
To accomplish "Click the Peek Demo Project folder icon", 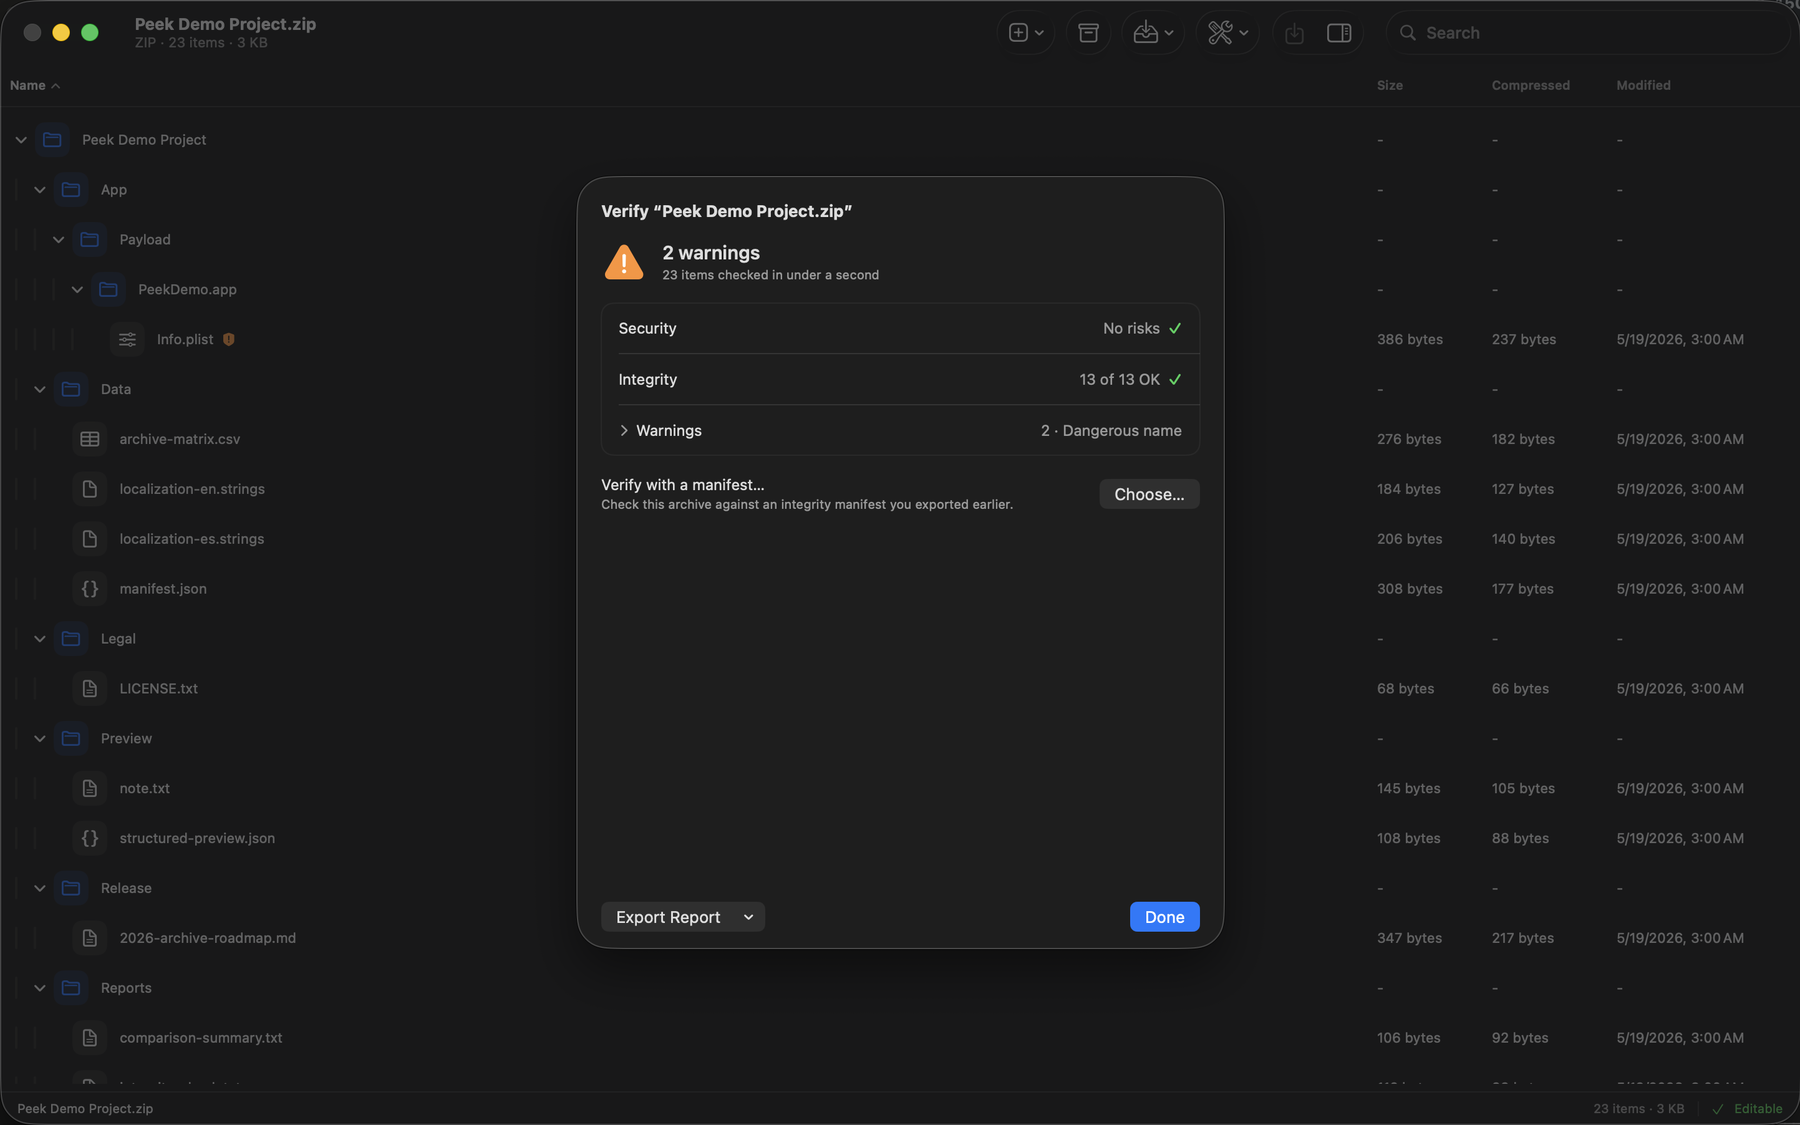I will [x=52, y=139].
